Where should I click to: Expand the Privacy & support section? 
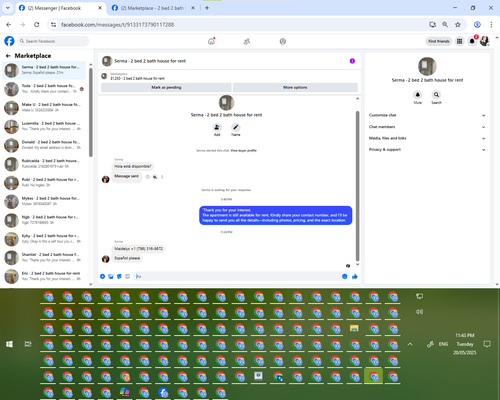coord(427,150)
